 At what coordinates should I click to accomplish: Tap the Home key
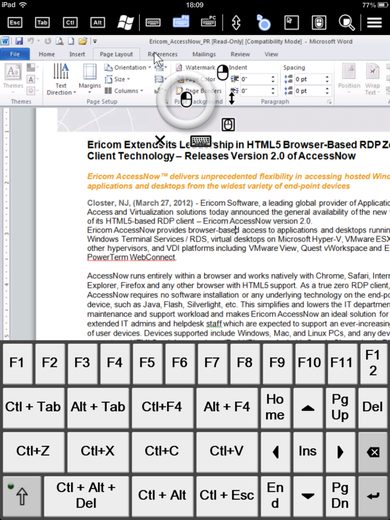click(275, 407)
